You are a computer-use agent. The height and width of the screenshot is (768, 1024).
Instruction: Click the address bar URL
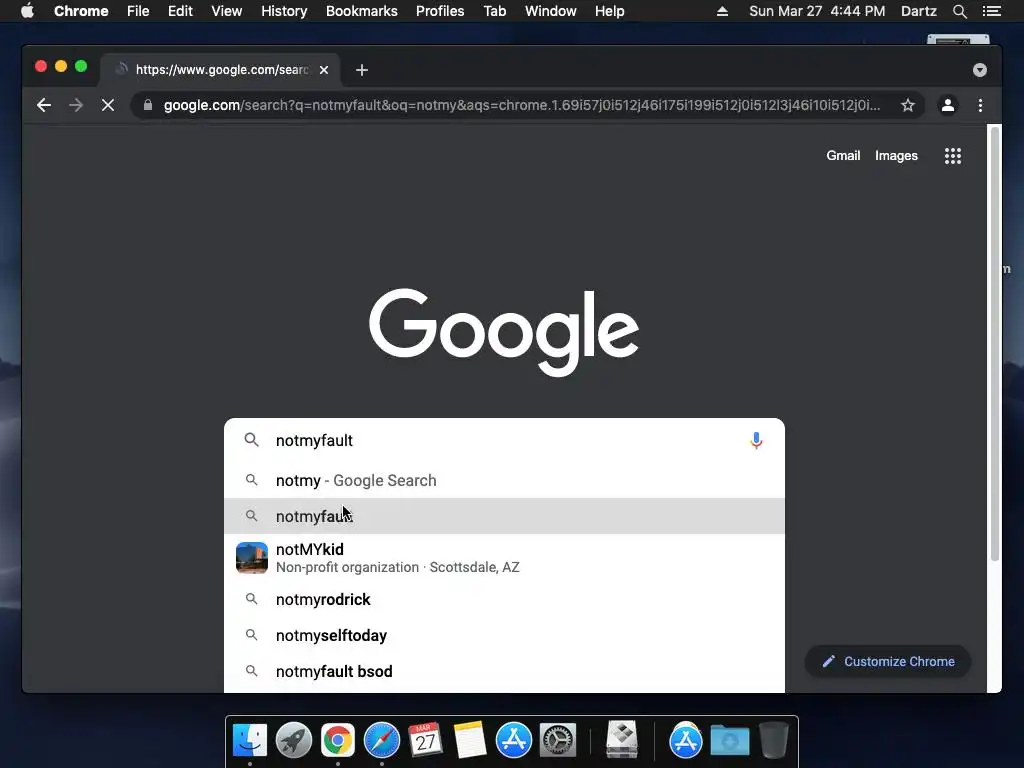522,105
